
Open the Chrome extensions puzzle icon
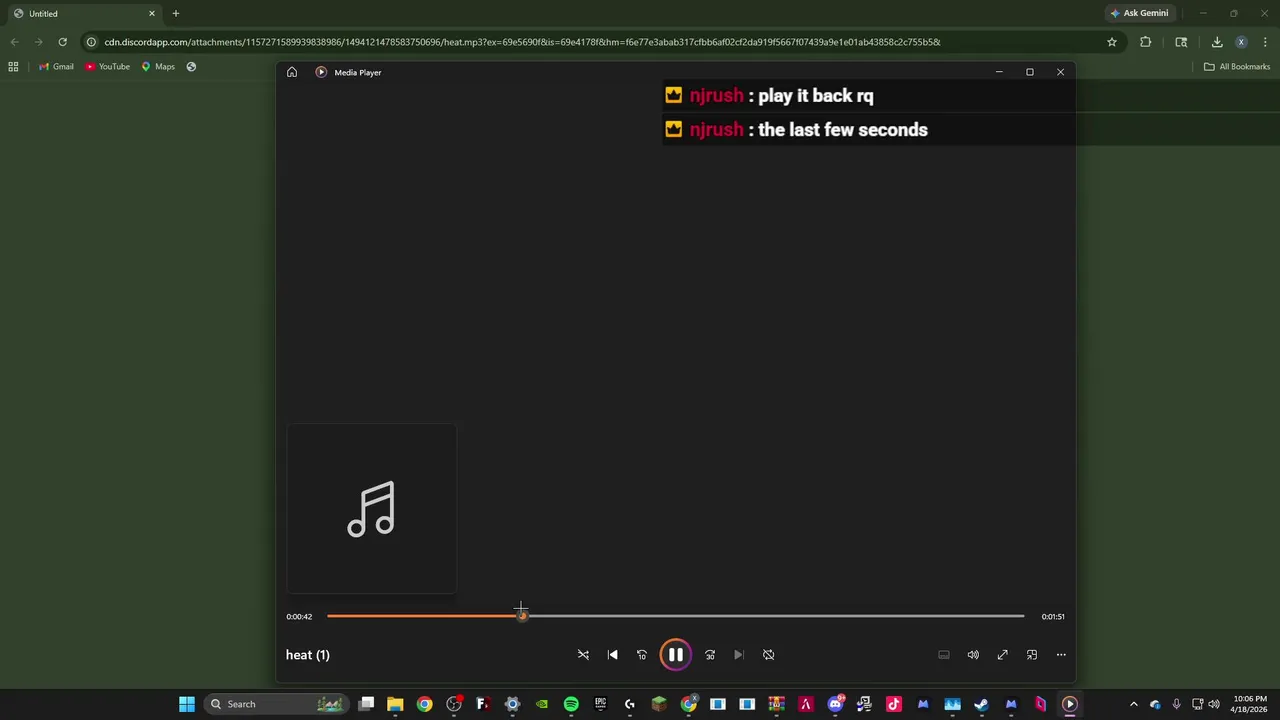[x=1146, y=42]
